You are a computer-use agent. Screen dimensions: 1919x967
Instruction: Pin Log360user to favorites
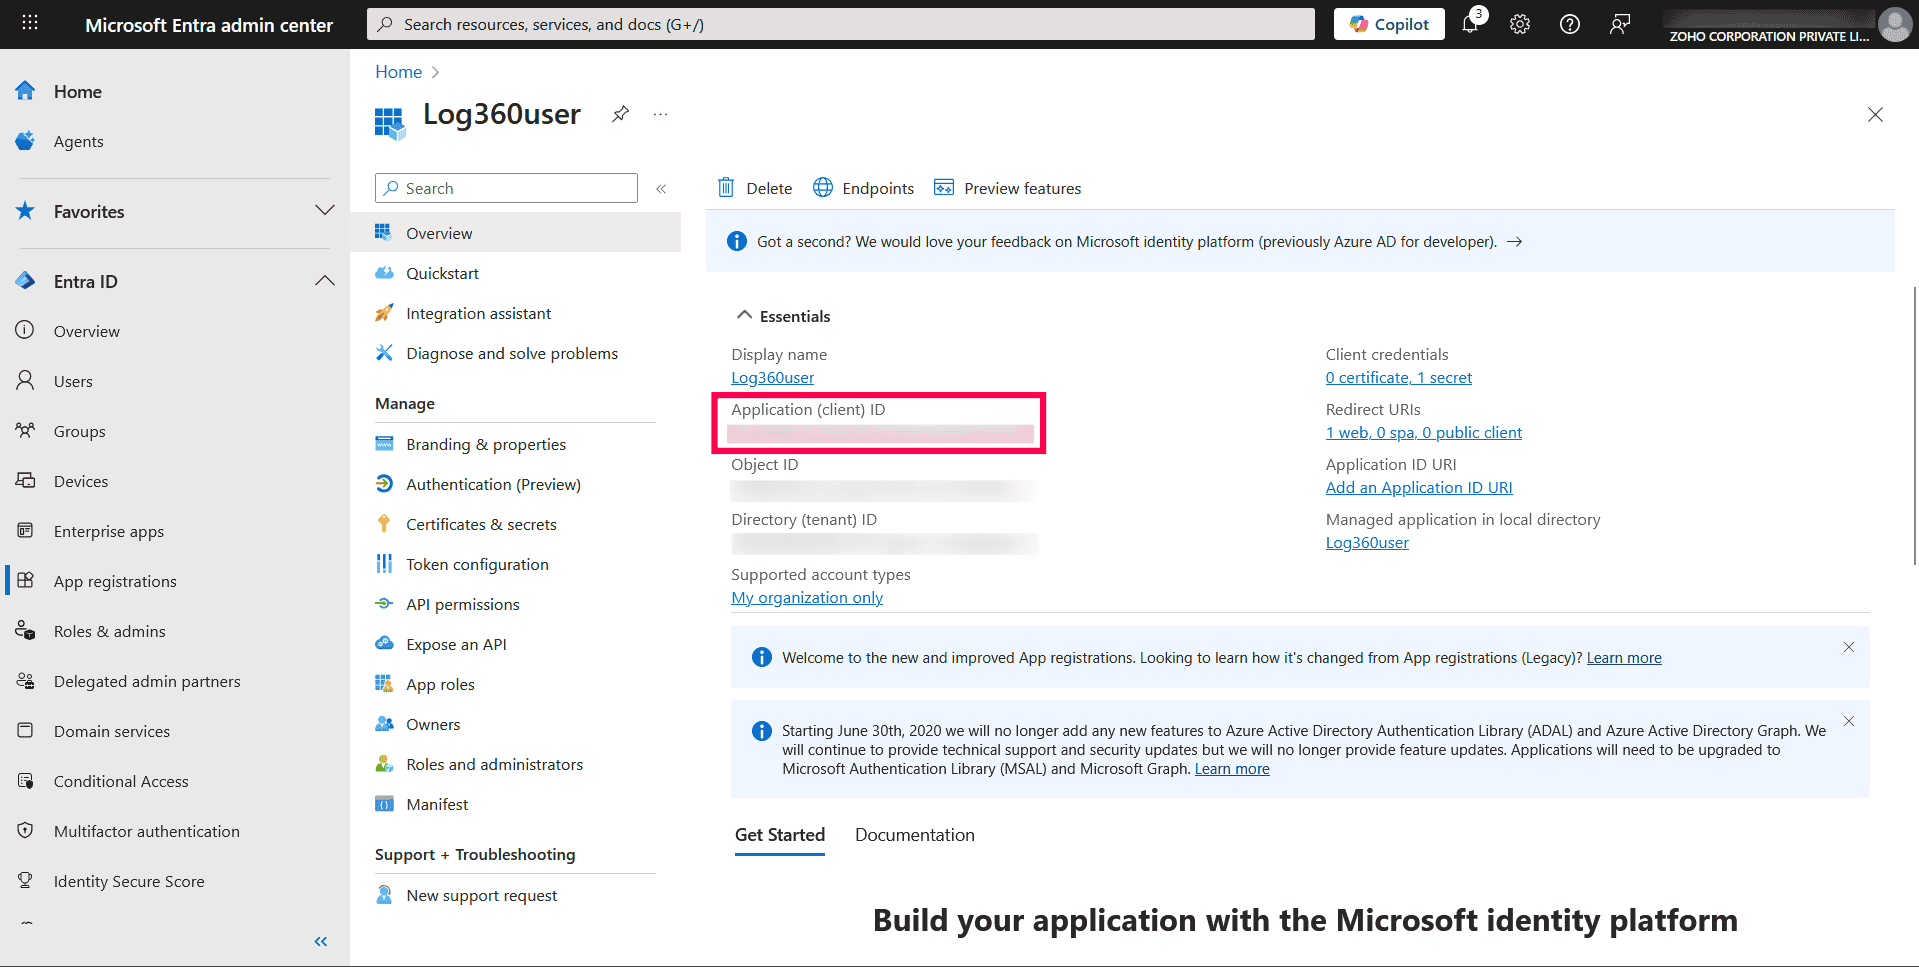(x=620, y=114)
